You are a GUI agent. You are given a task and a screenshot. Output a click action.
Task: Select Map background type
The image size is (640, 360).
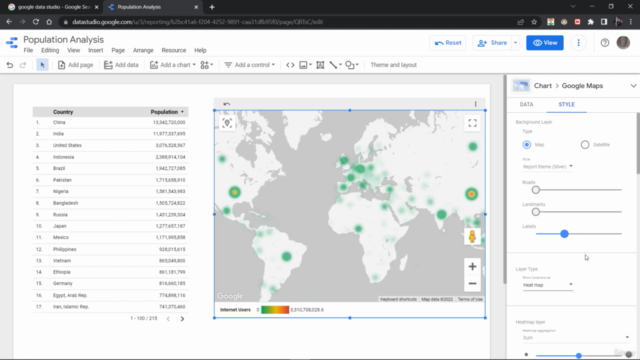tap(527, 144)
